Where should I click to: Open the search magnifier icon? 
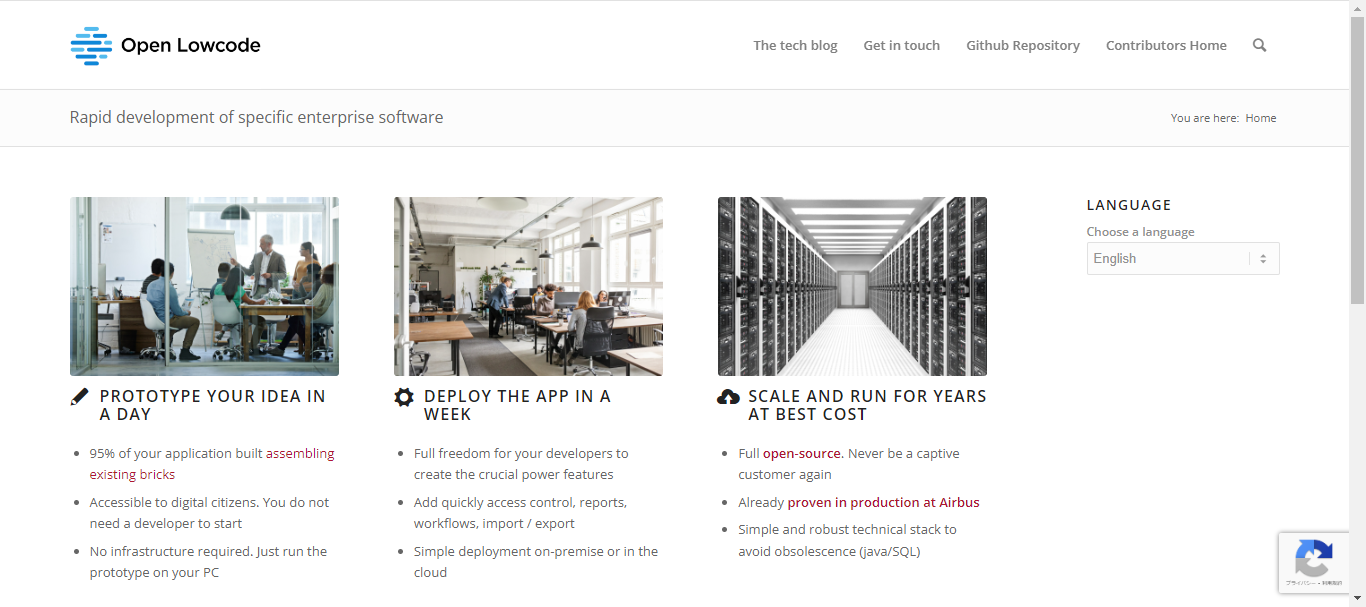click(x=1259, y=45)
